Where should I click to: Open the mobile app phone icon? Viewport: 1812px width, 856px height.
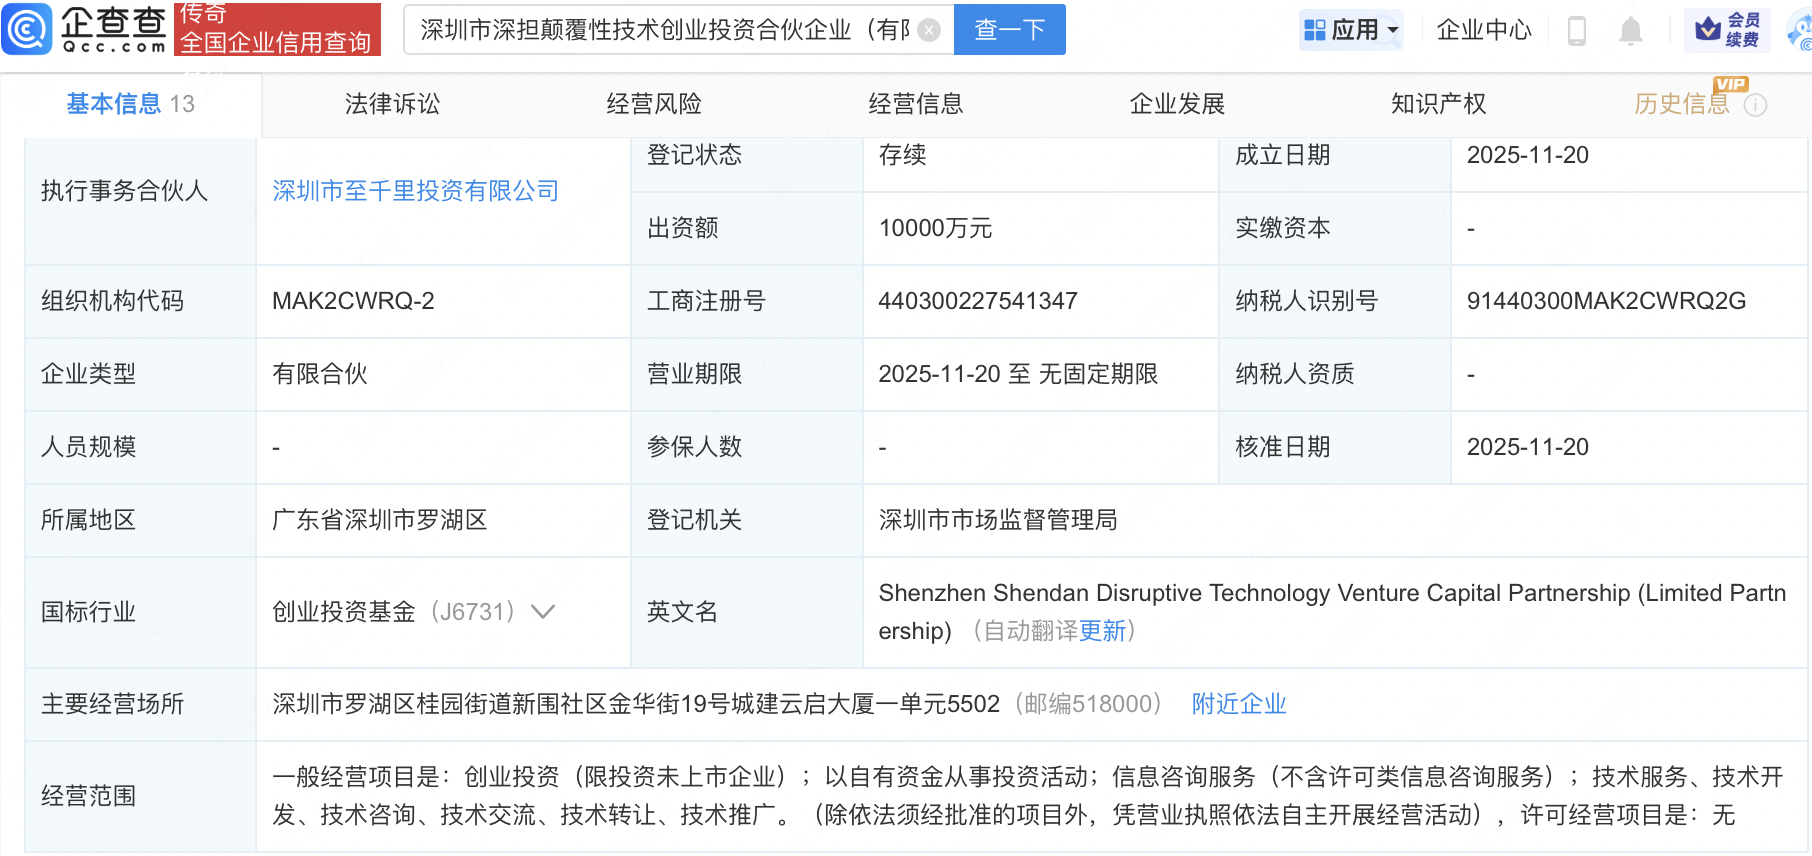coord(1577,31)
